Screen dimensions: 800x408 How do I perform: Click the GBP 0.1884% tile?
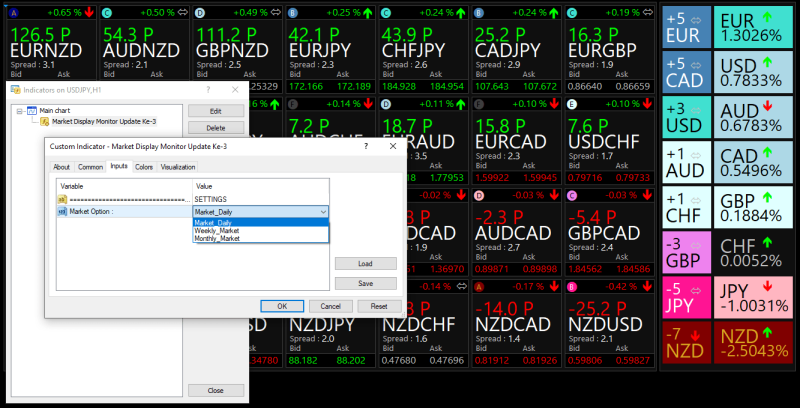[x=753, y=207]
